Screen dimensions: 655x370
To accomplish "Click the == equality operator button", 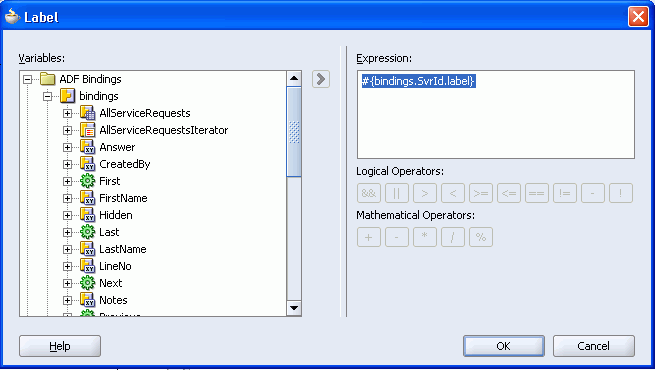I will point(537,193).
